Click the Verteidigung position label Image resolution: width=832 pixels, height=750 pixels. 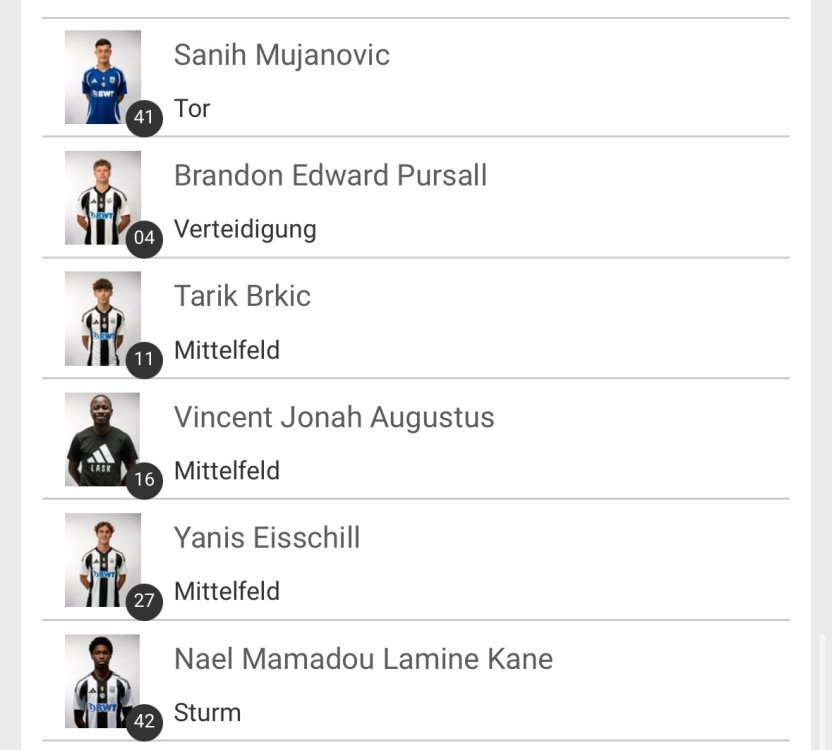tap(245, 229)
